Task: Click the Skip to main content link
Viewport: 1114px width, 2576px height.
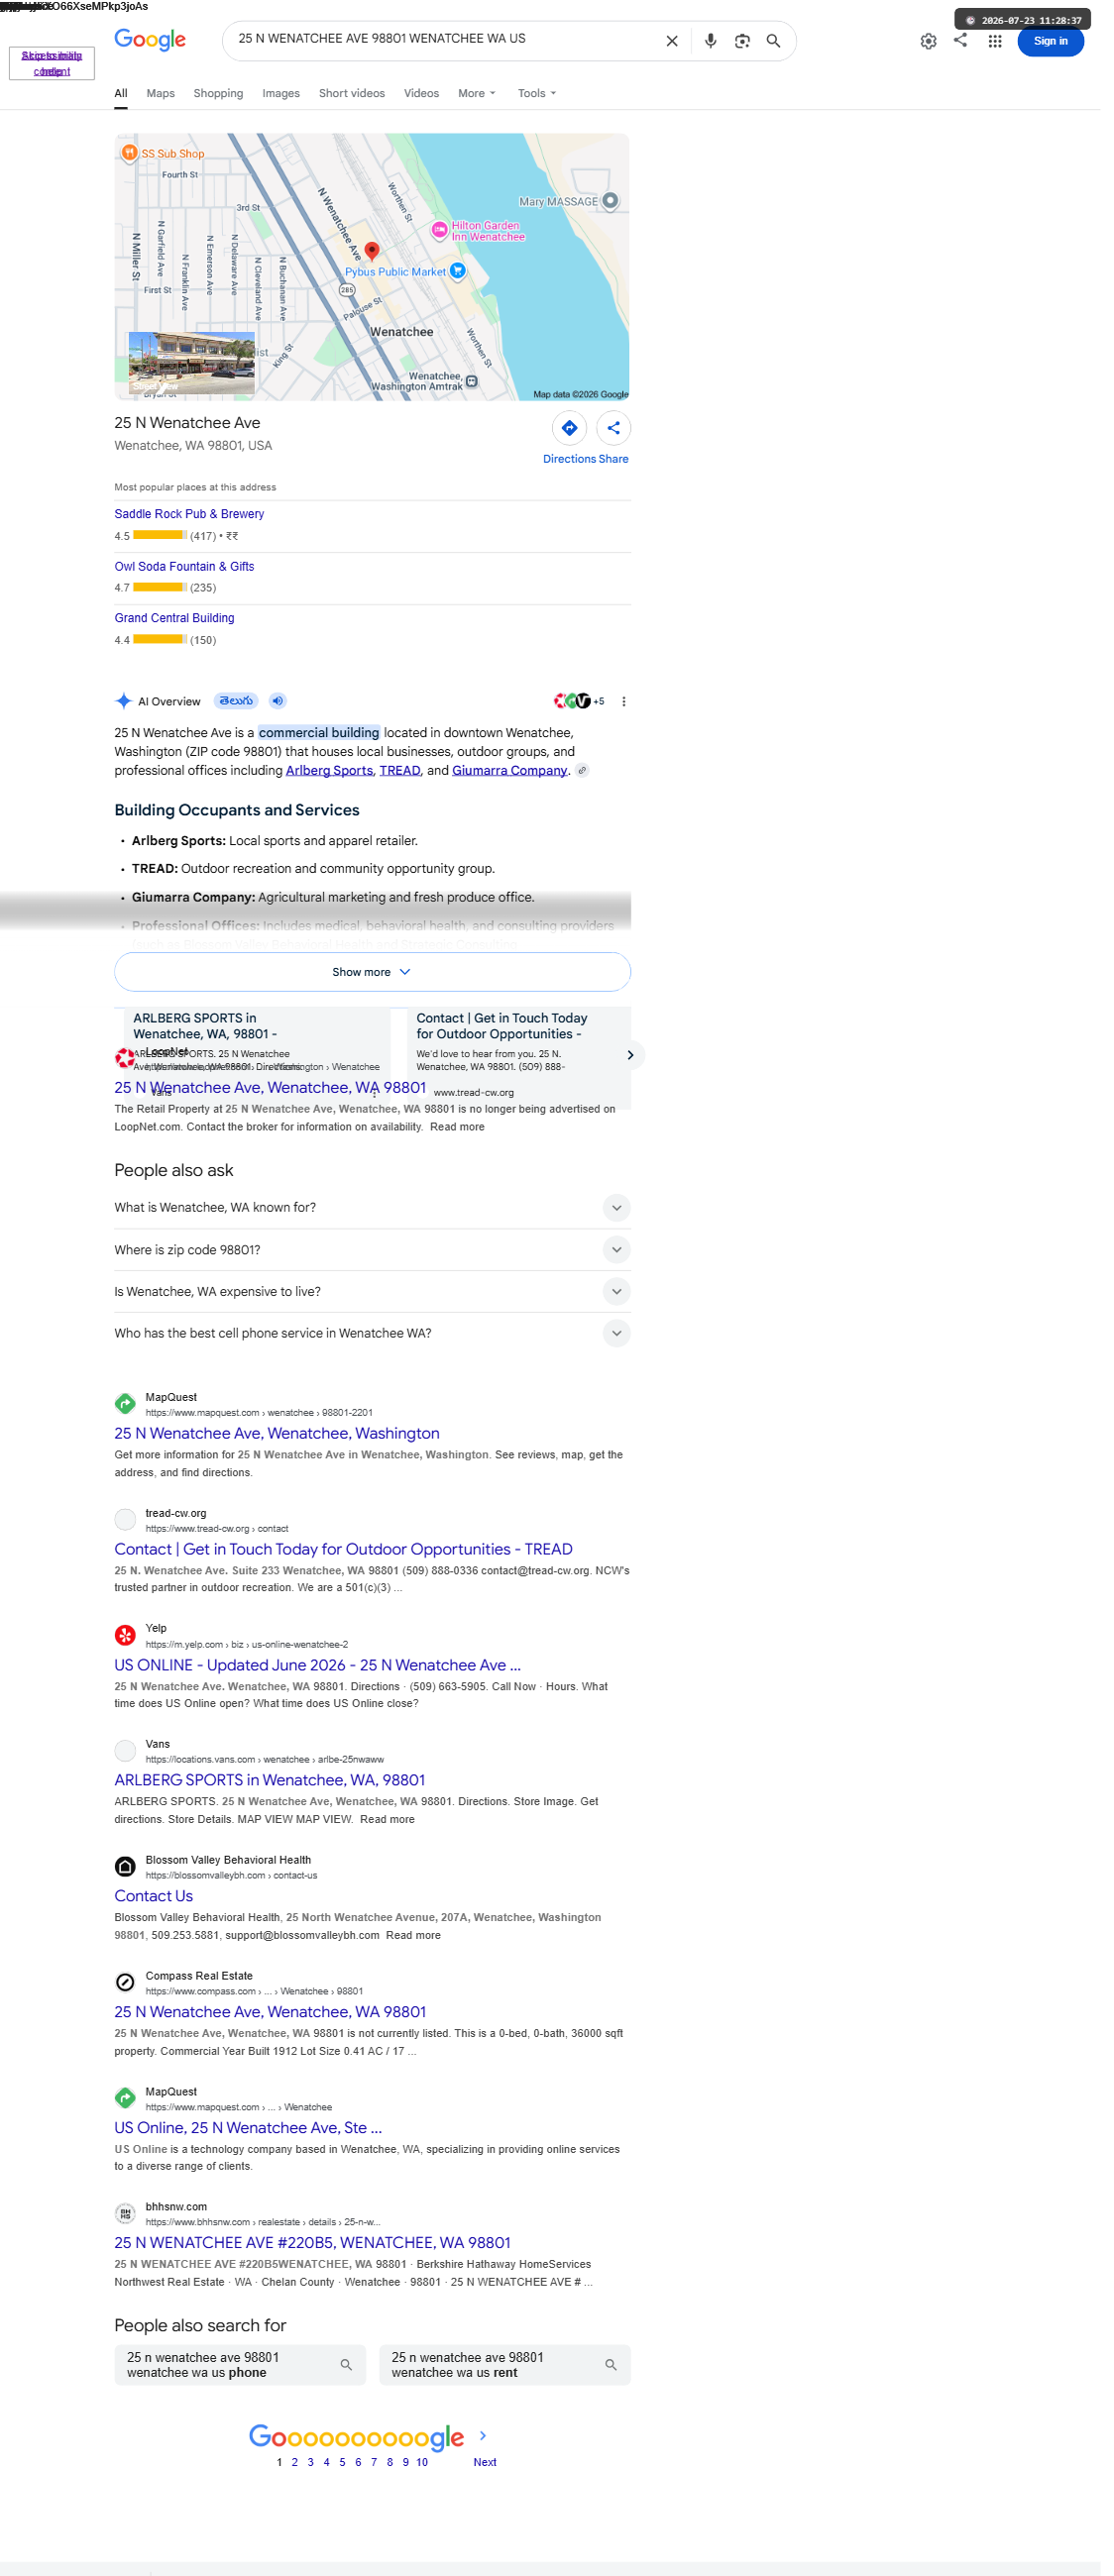Action: point(52,64)
